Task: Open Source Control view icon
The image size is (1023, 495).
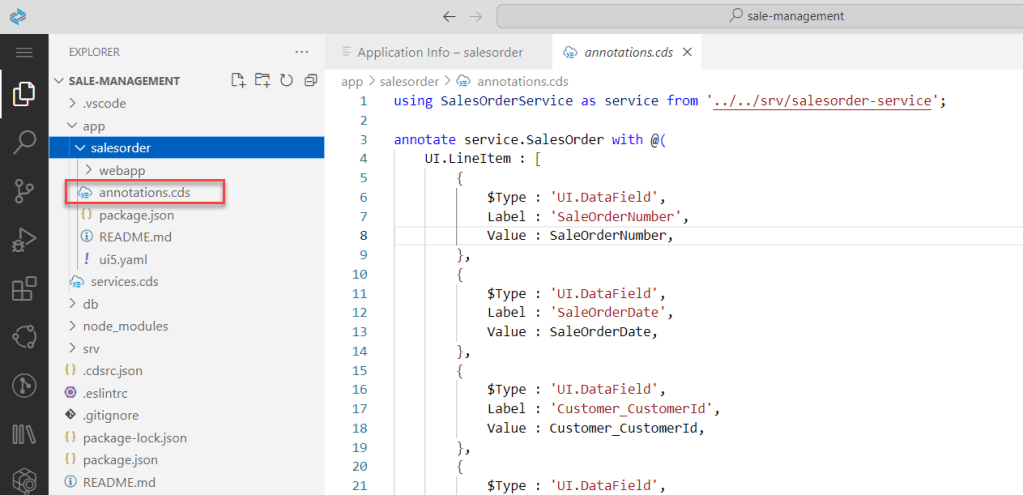Action: tap(24, 191)
